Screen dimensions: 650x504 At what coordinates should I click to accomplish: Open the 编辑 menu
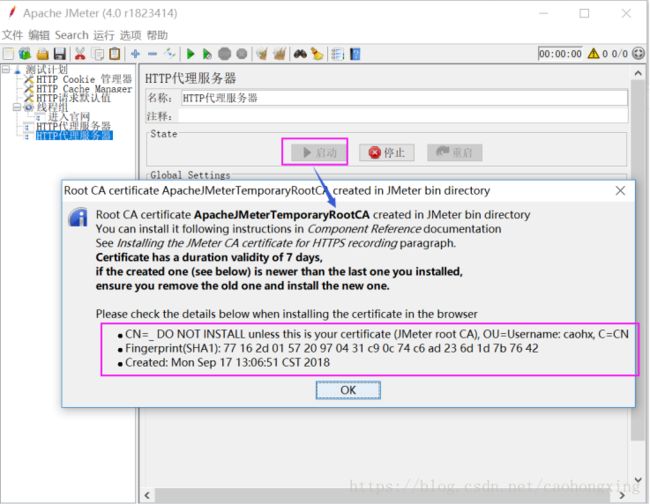pos(39,35)
